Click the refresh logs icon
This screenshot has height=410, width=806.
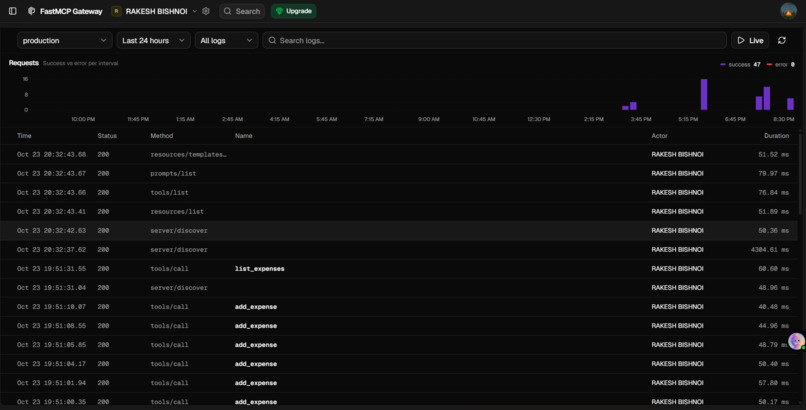[x=782, y=41]
